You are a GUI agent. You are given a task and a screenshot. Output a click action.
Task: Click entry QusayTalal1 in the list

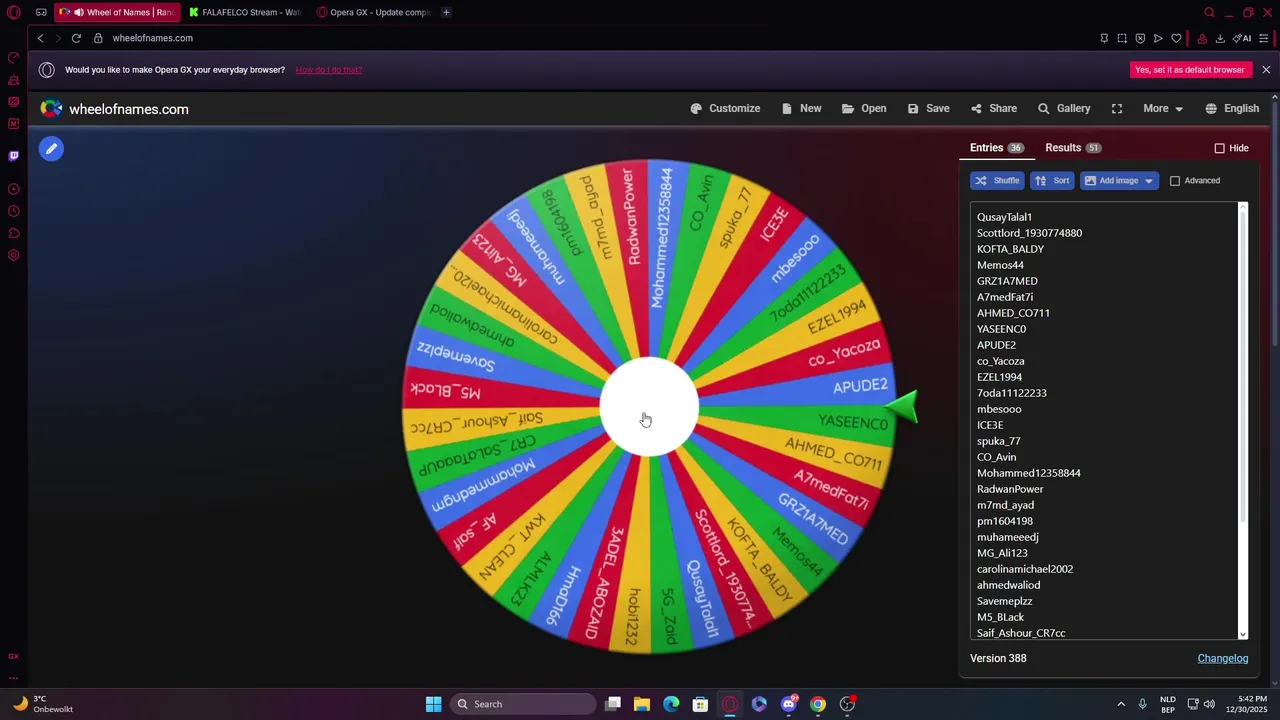click(1004, 217)
